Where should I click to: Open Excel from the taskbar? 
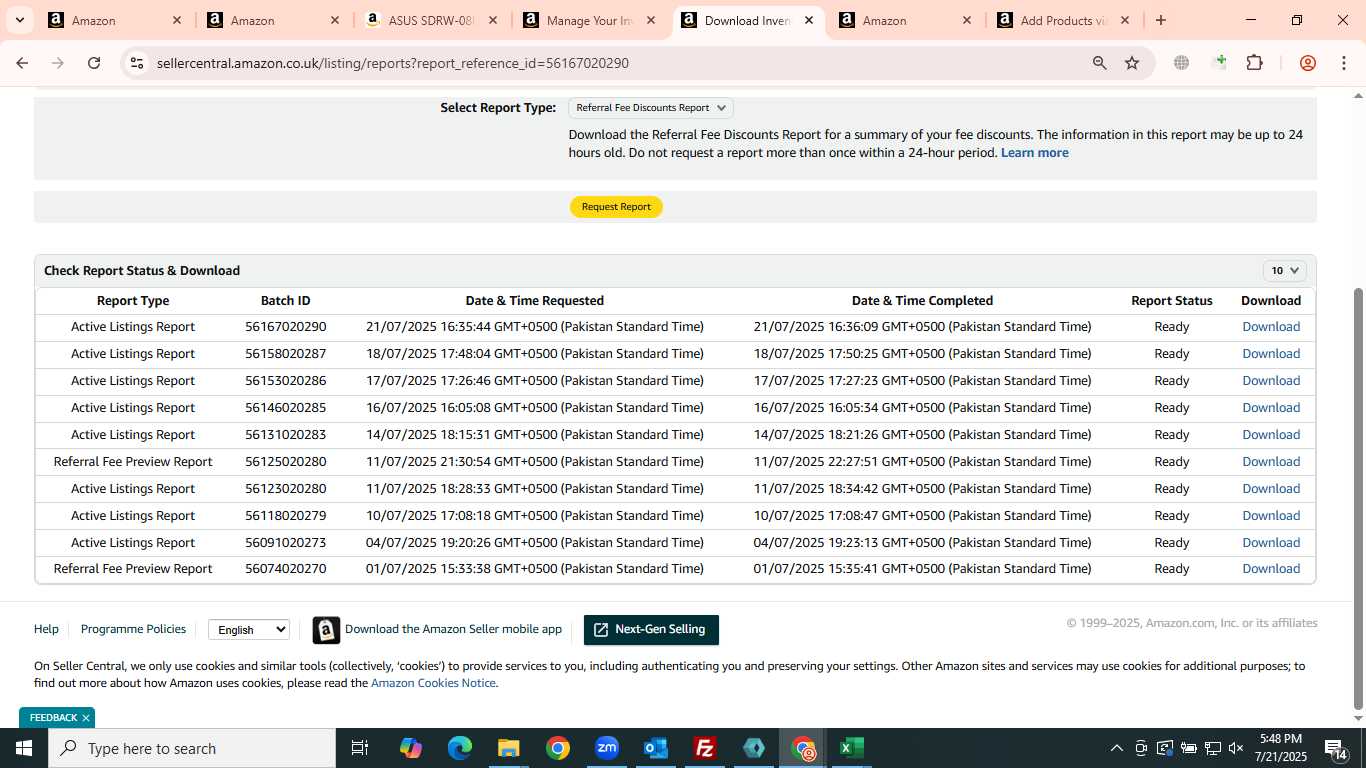[852, 748]
